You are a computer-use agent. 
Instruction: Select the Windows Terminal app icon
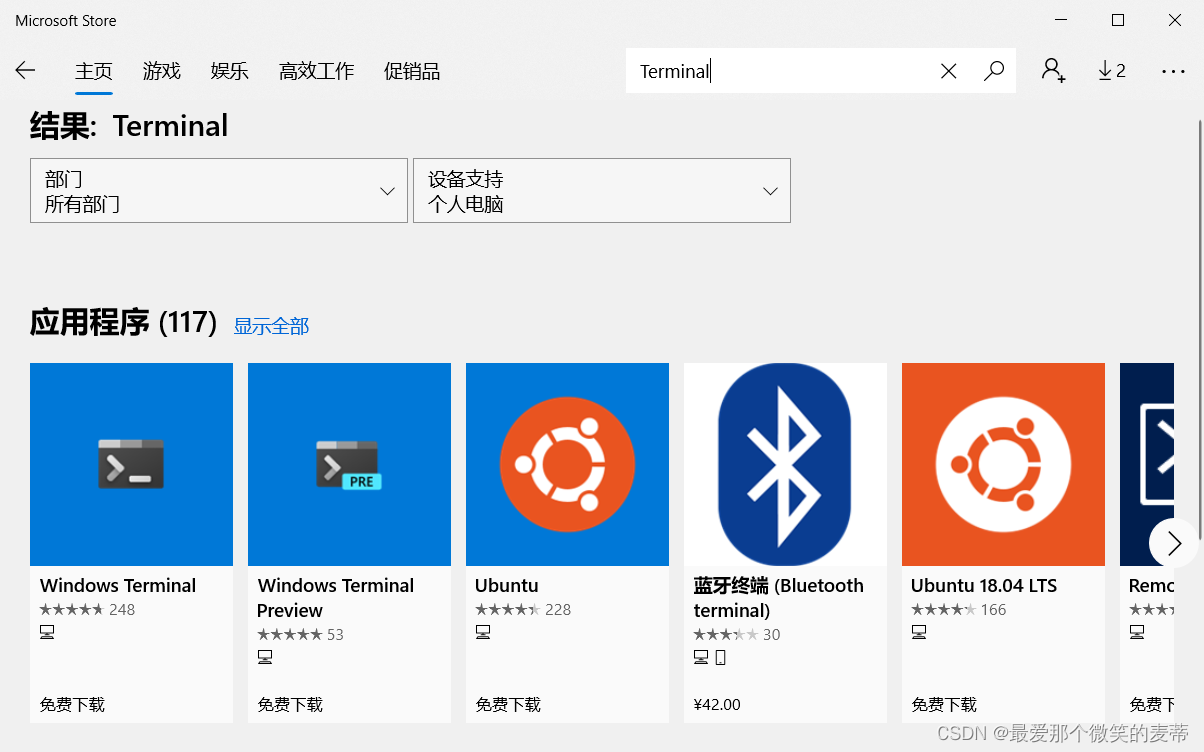click(131, 463)
